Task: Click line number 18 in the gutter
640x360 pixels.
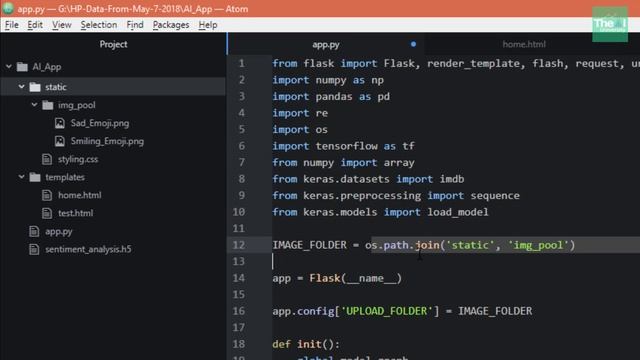Action: click(x=239, y=344)
